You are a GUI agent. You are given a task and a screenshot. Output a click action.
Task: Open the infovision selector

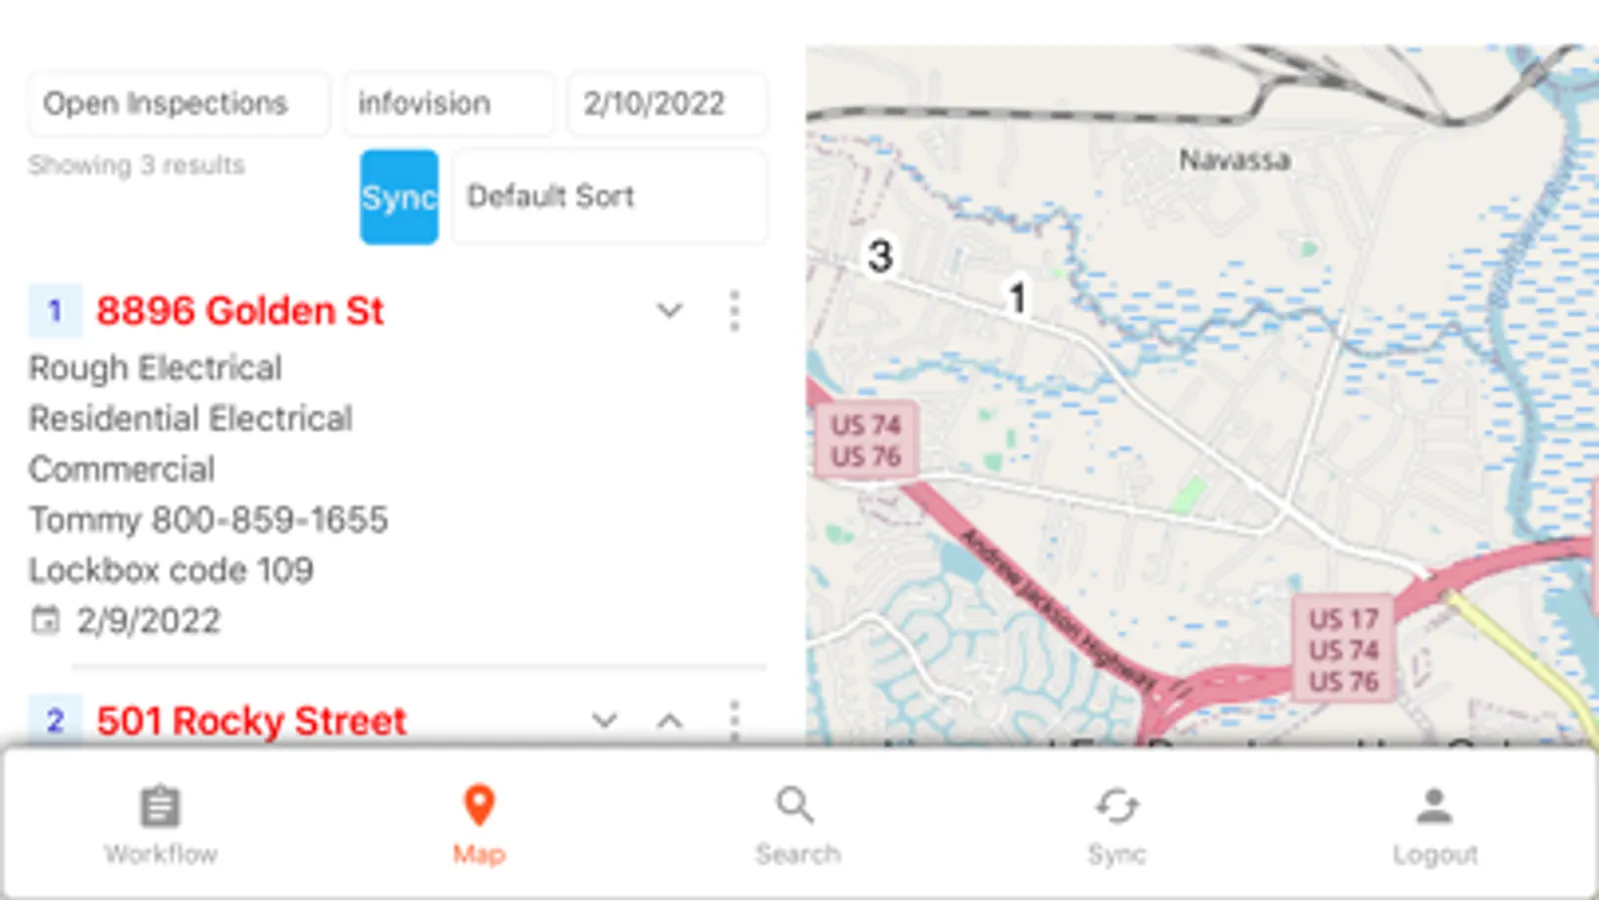pyautogui.click(x=448, y=103)
